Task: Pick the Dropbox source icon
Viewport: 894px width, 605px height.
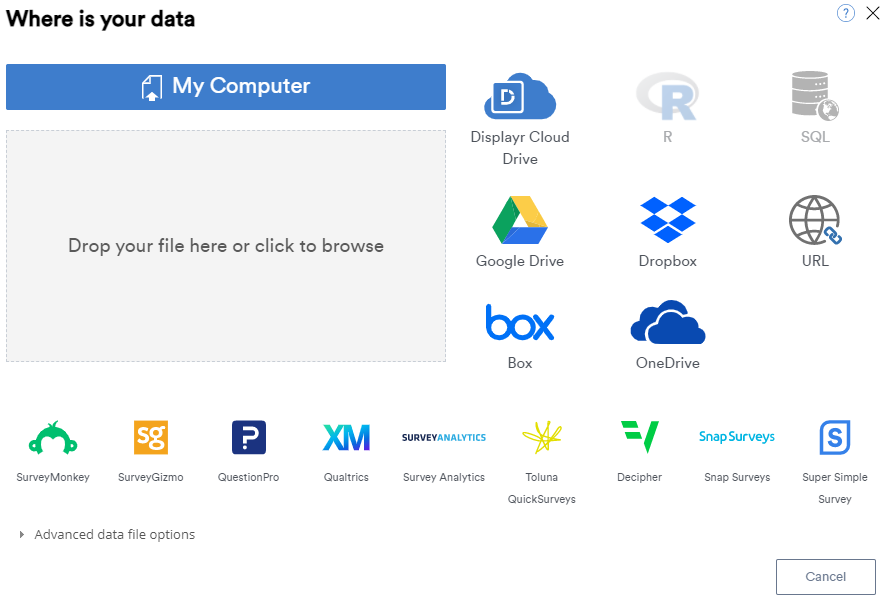Action: (668, 220)
